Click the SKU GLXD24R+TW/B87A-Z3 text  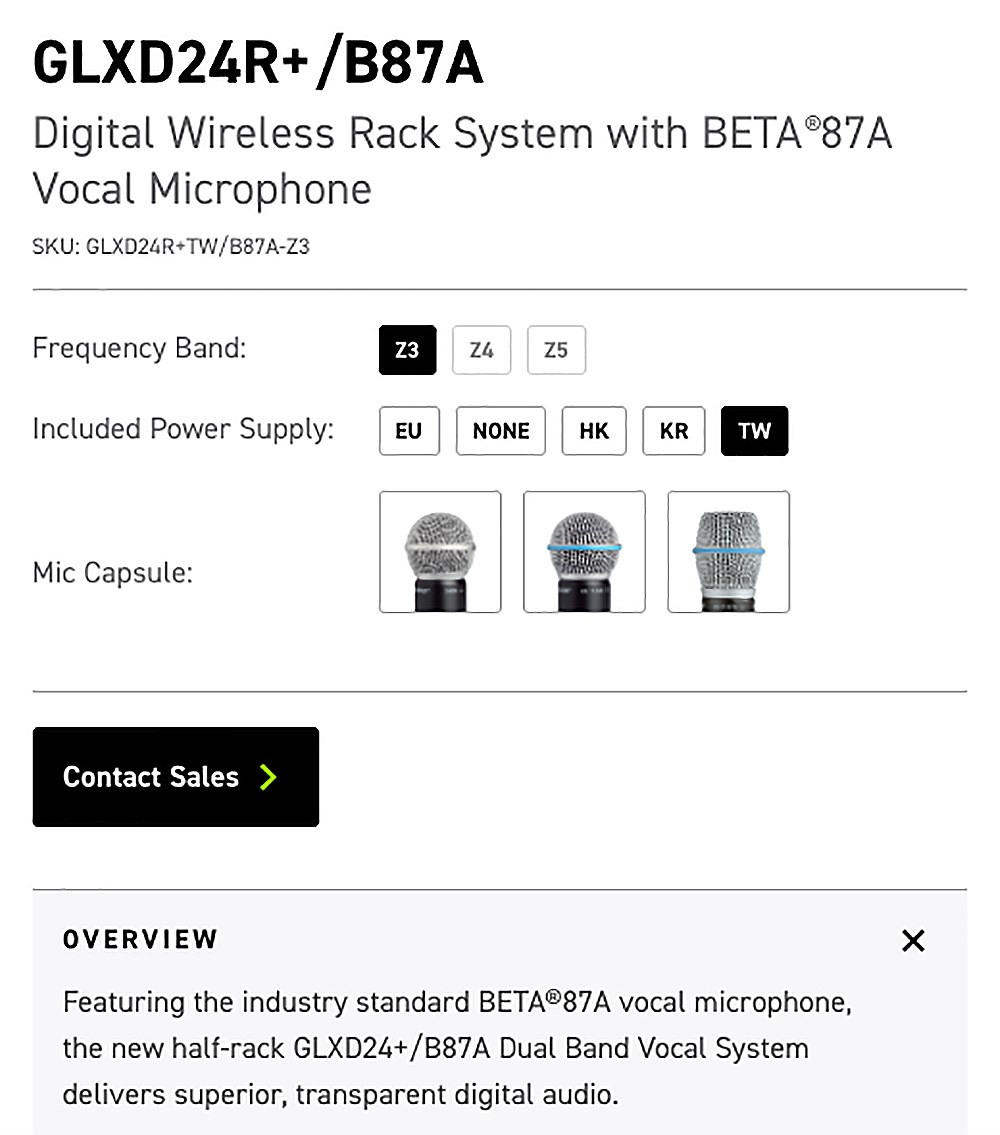tap(171, 247)
